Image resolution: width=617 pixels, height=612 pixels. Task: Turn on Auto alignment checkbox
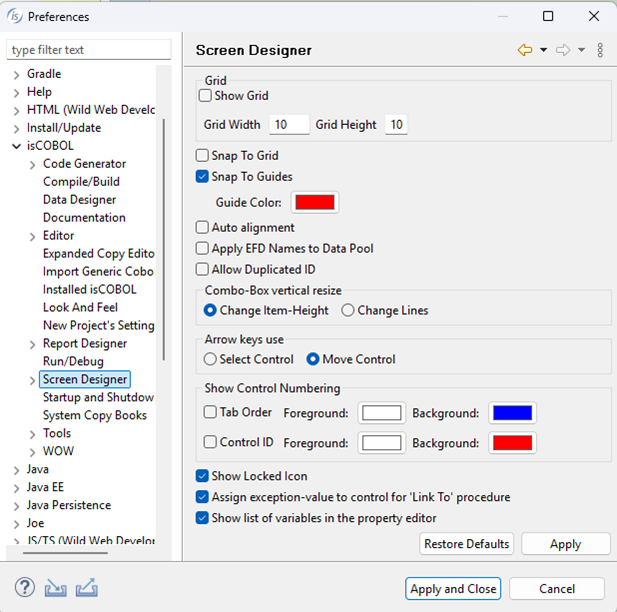[203, 228]
